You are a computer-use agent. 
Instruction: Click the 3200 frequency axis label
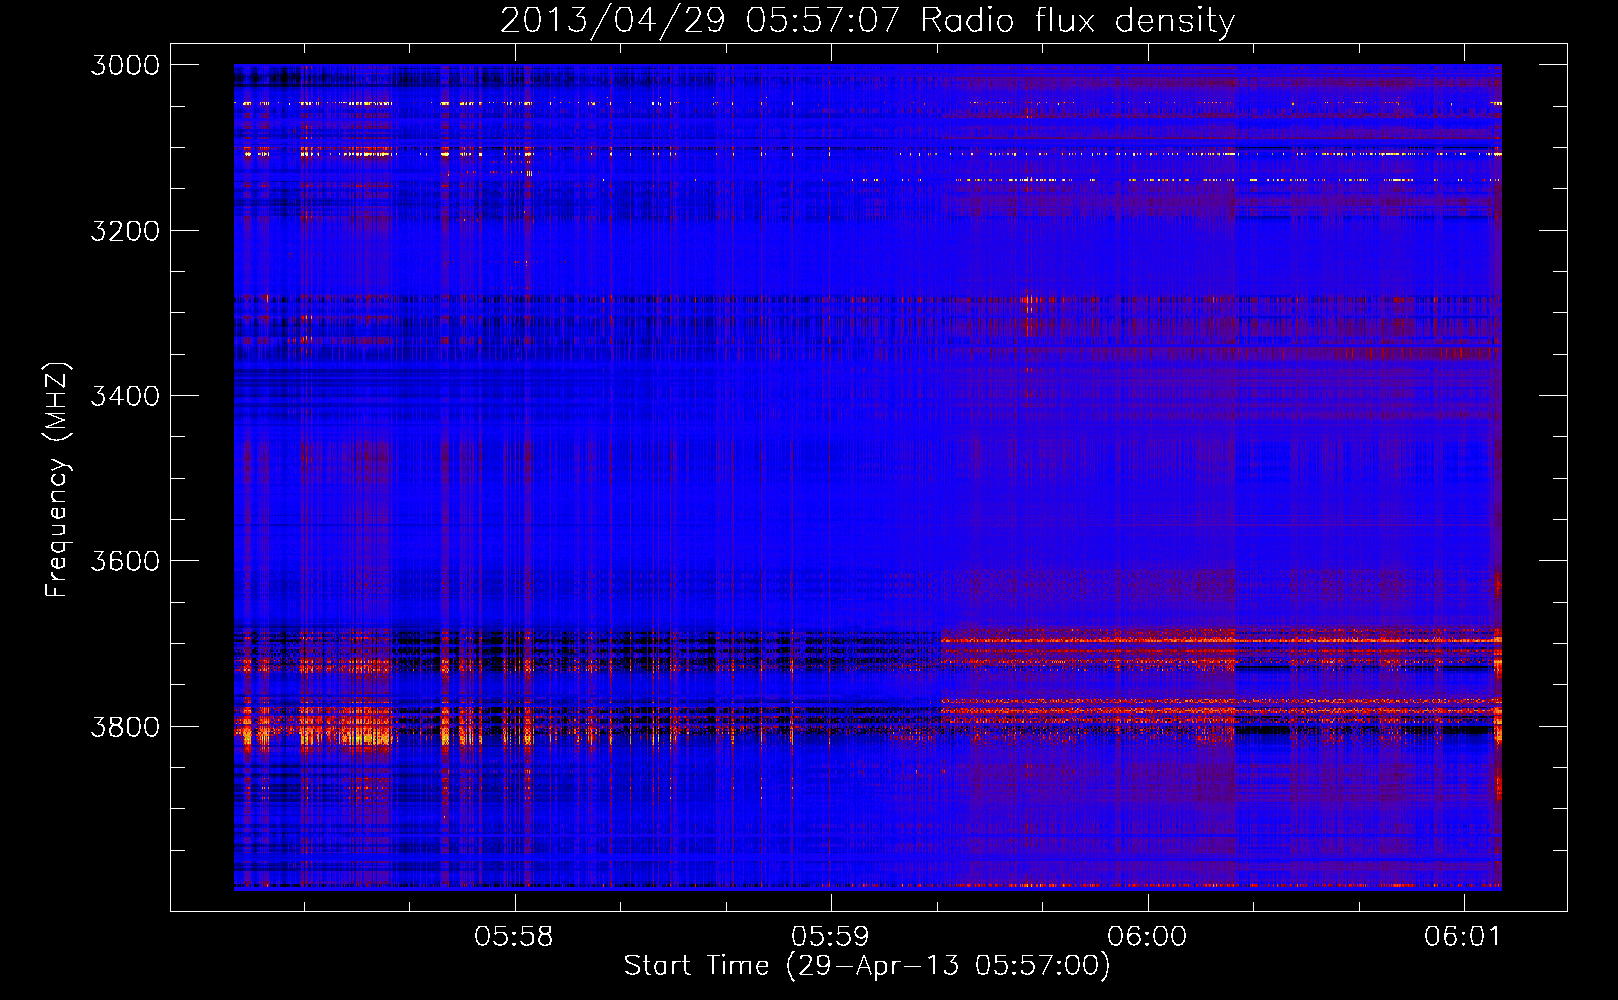(125, 231)
